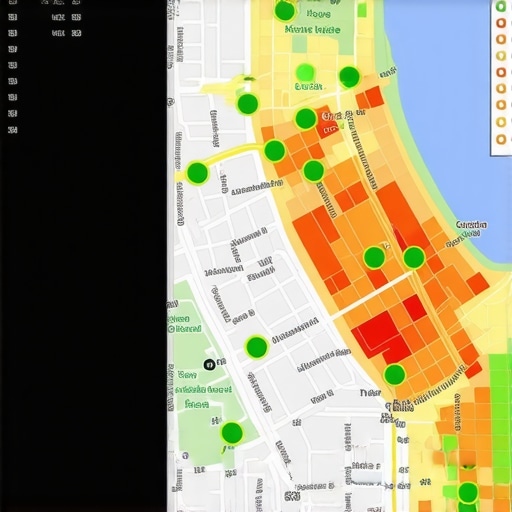Viewport: 512px width, 512px height.
Task: Click the black circular marker beside the park
Action: [209, 365]
